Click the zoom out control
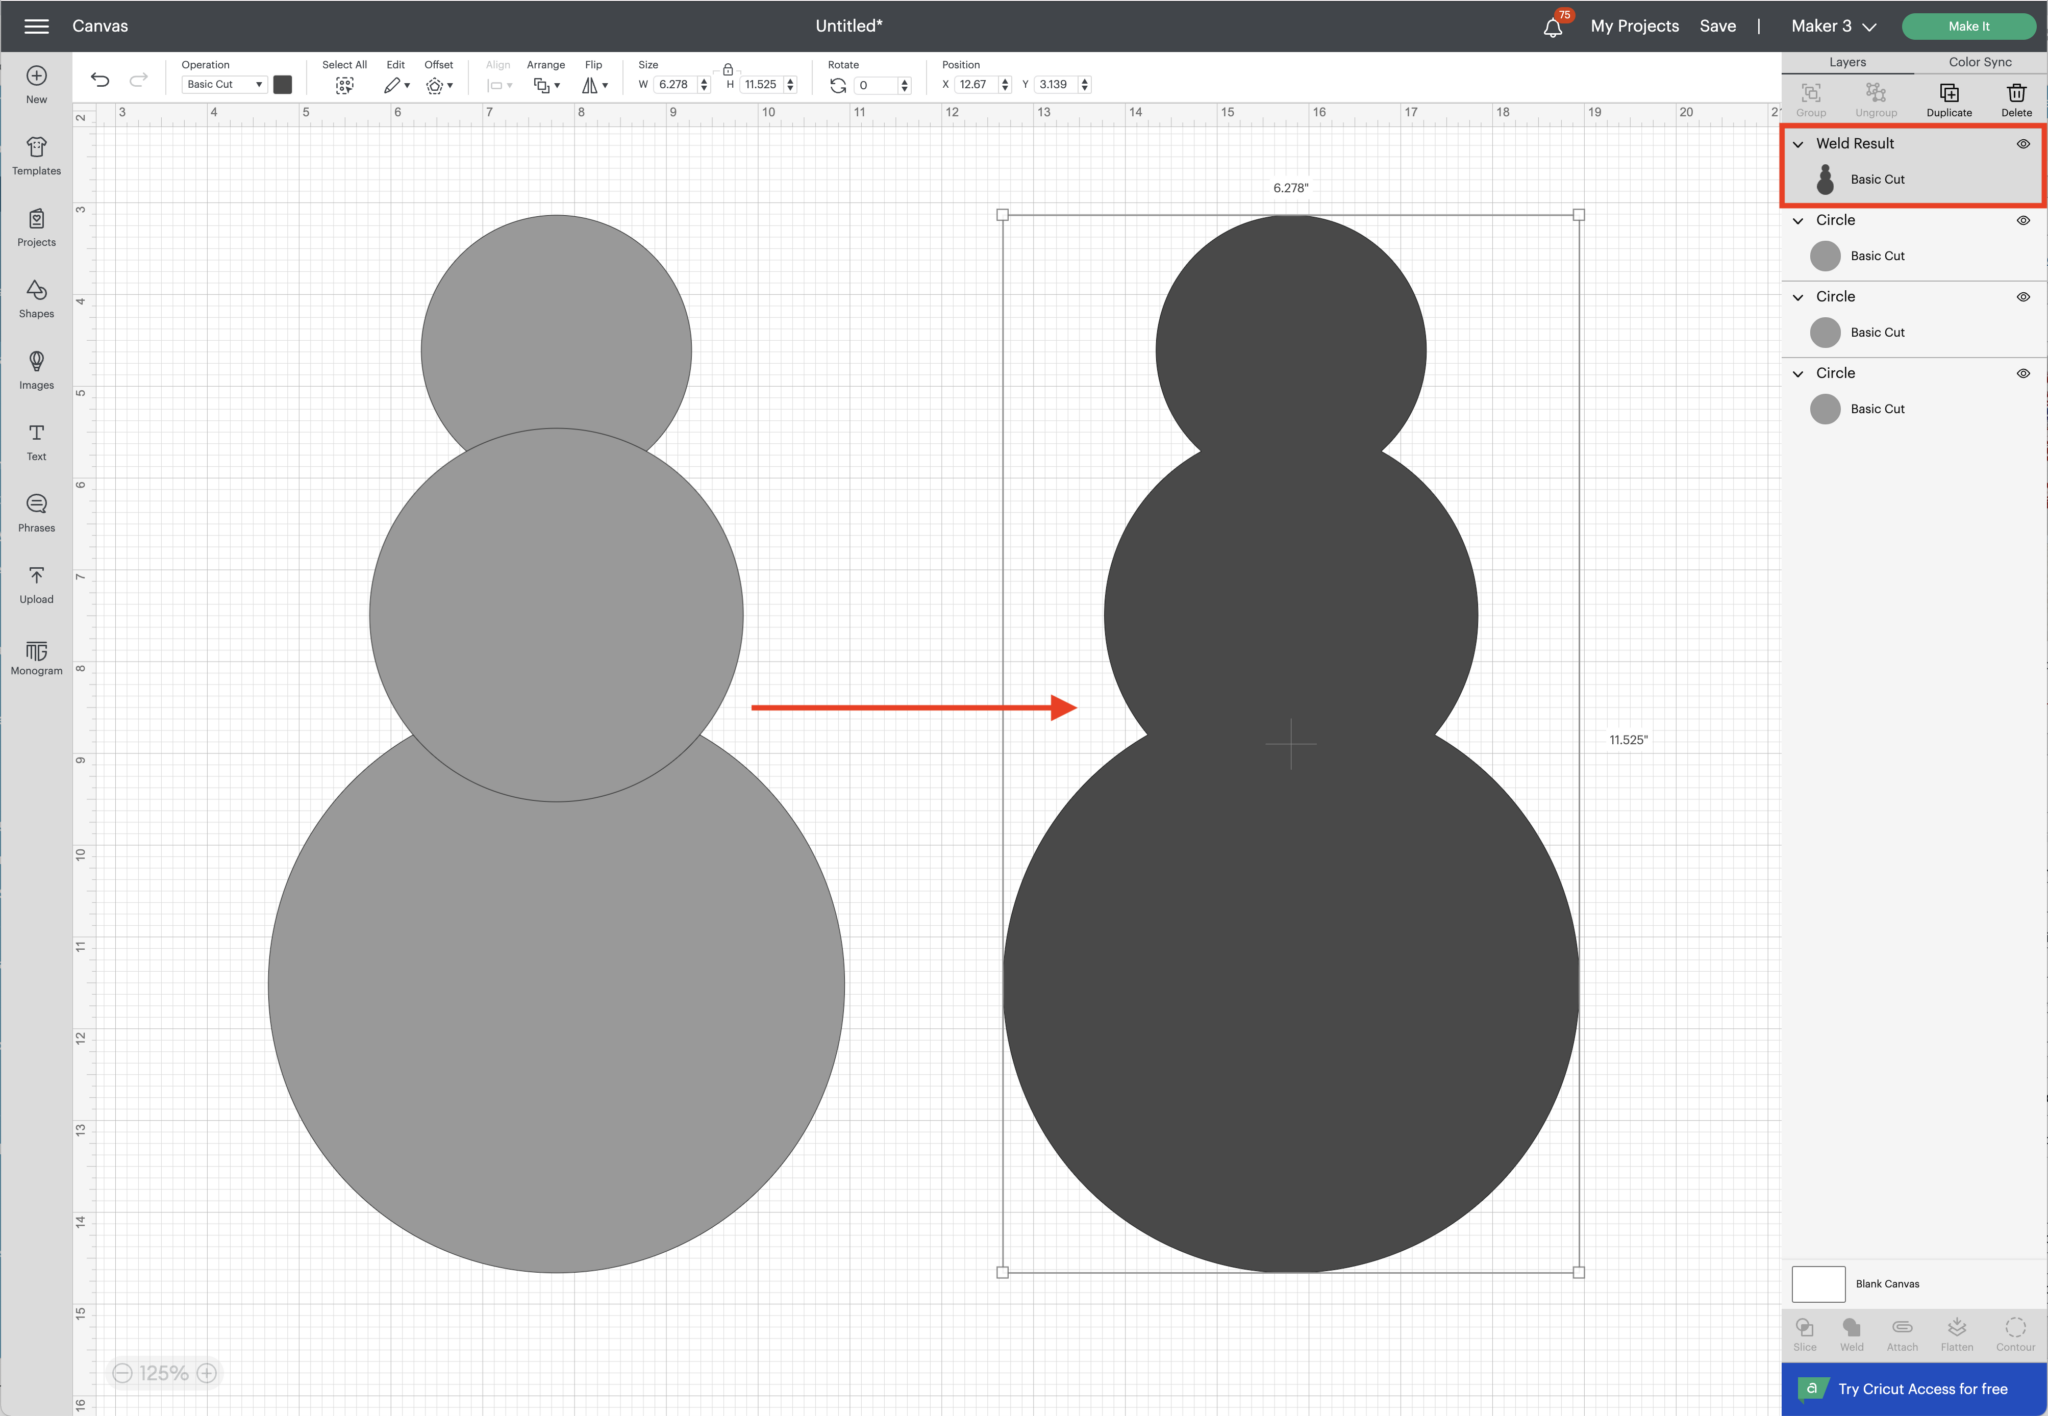Screen dimensions: 2048x1416 click(x=122, y=1372)
